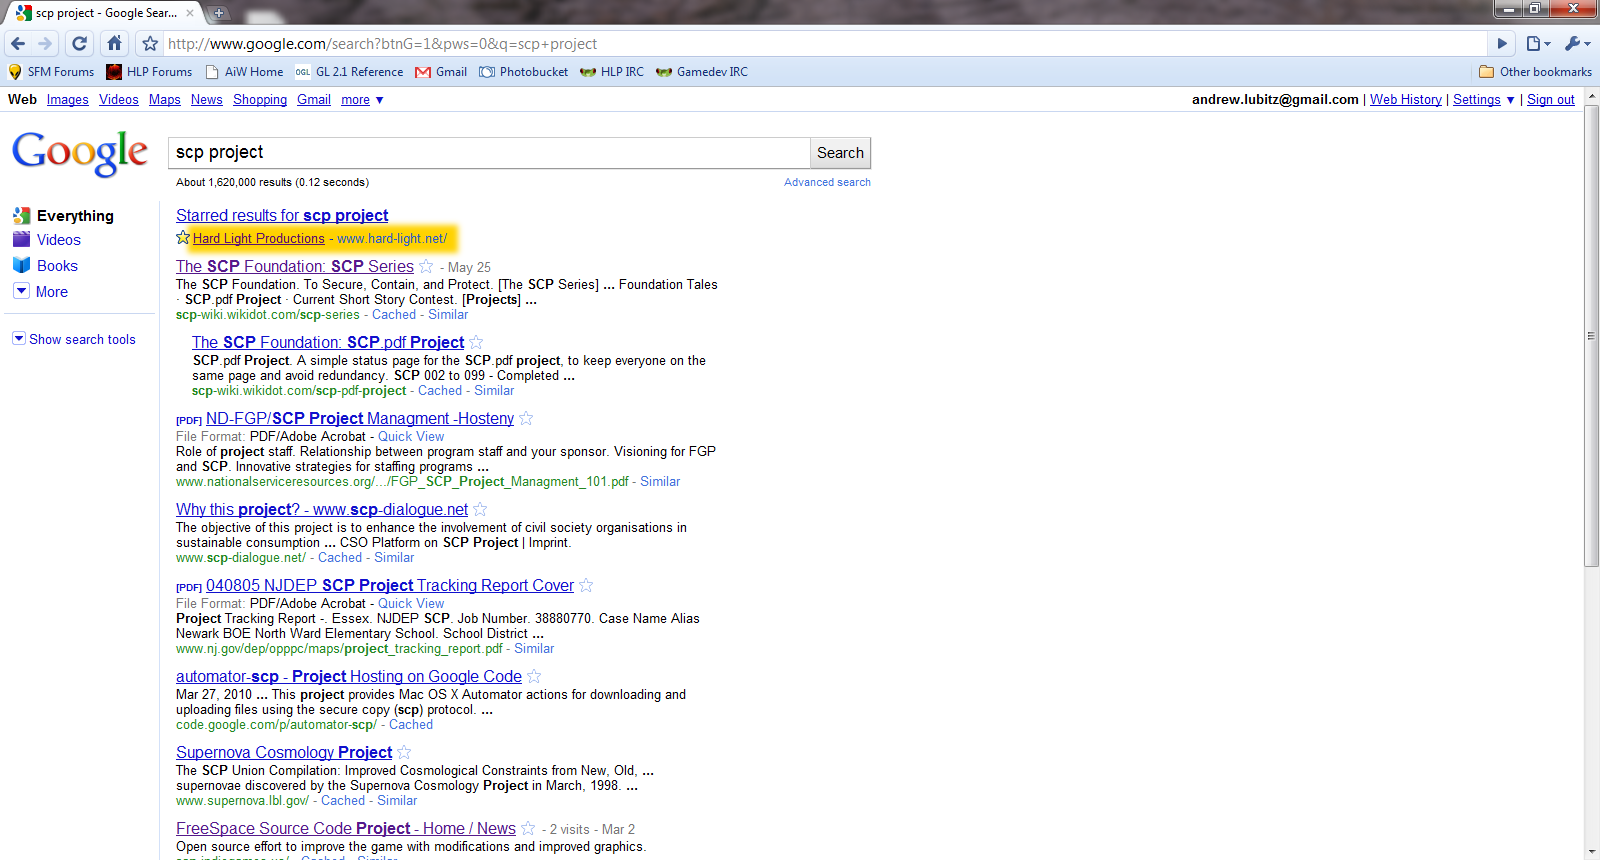Image resolution: width=1600 pixels, height=860 pixels.
Task: Open HLP Forums bookmark
Action: [x=149, y=72]
